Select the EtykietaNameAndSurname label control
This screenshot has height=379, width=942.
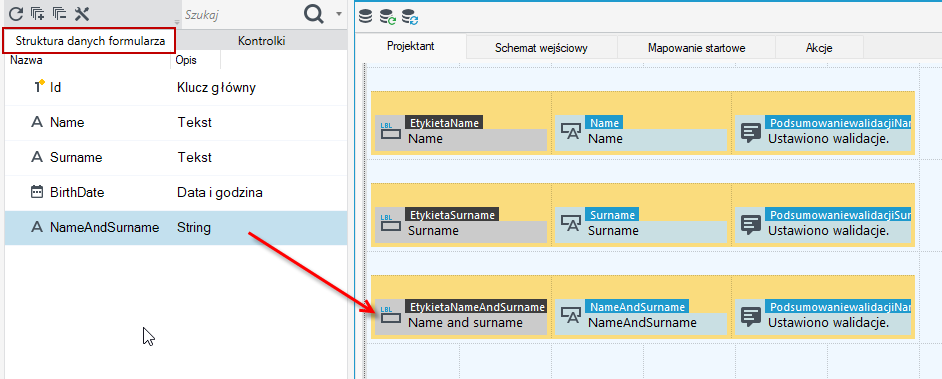[461, 317]
